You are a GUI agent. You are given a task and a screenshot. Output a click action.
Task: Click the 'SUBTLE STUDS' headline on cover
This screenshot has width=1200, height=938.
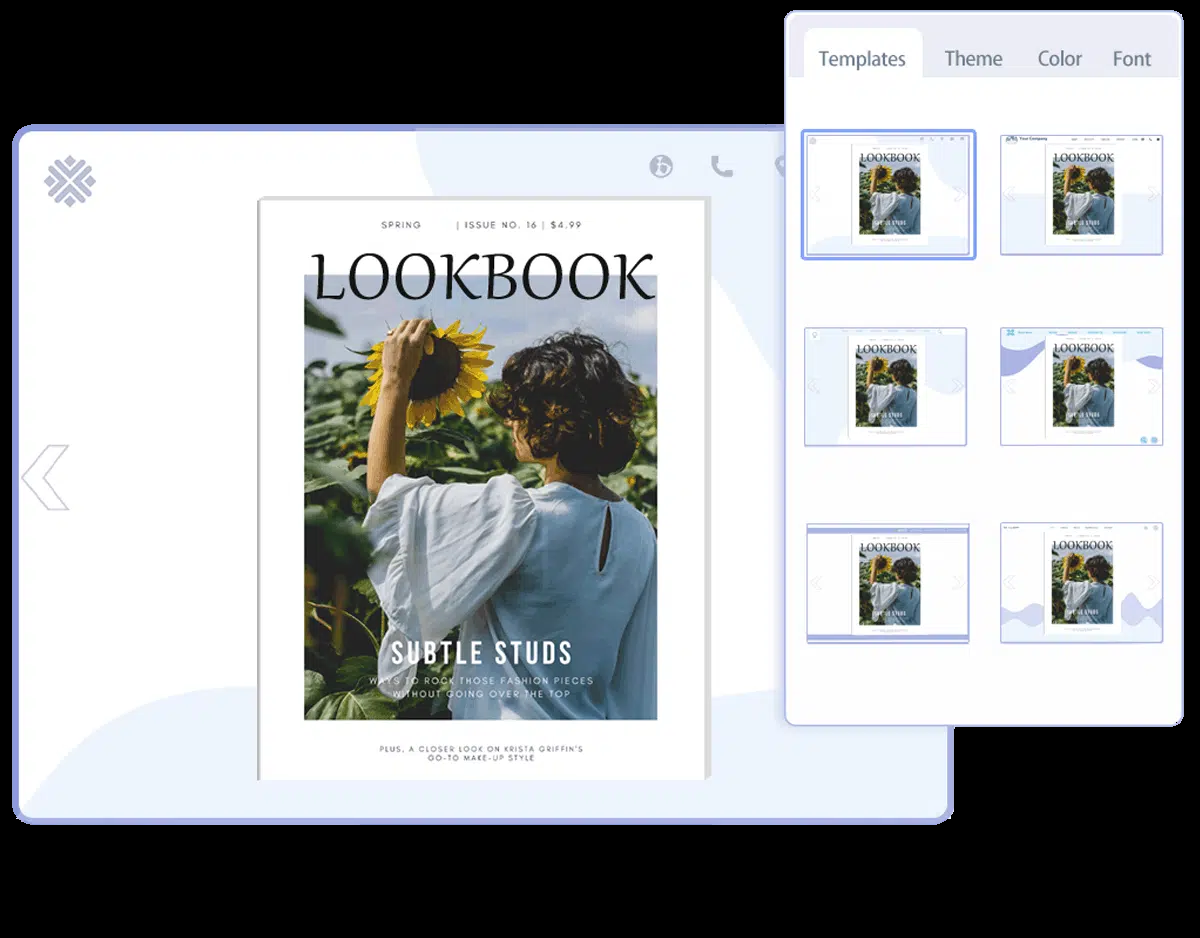(481, 653)
